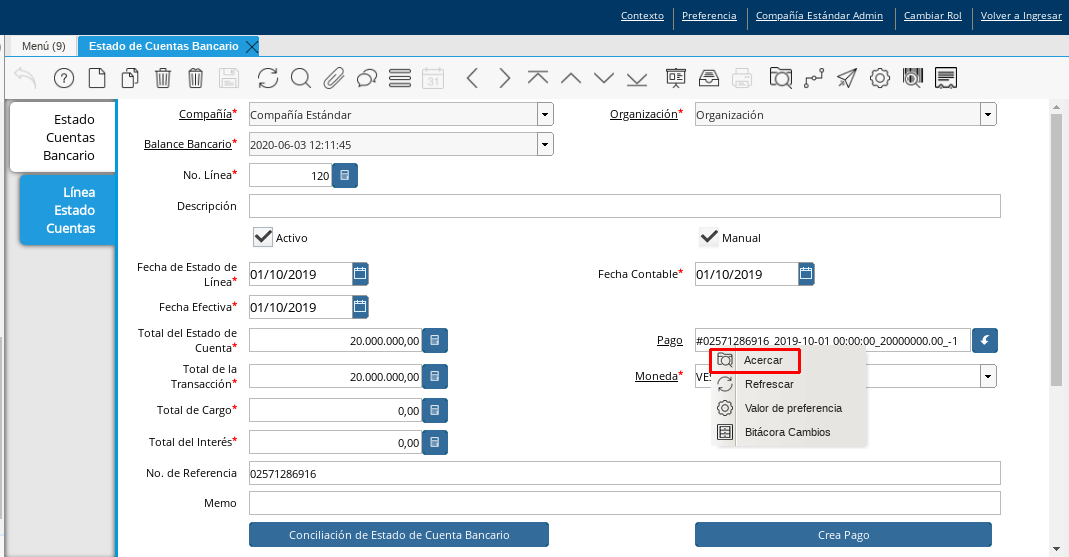Open the search magnifier in the toolbar
This screenshot has height=557, width=1069.
pyautogui.click(x=301, y=78)
